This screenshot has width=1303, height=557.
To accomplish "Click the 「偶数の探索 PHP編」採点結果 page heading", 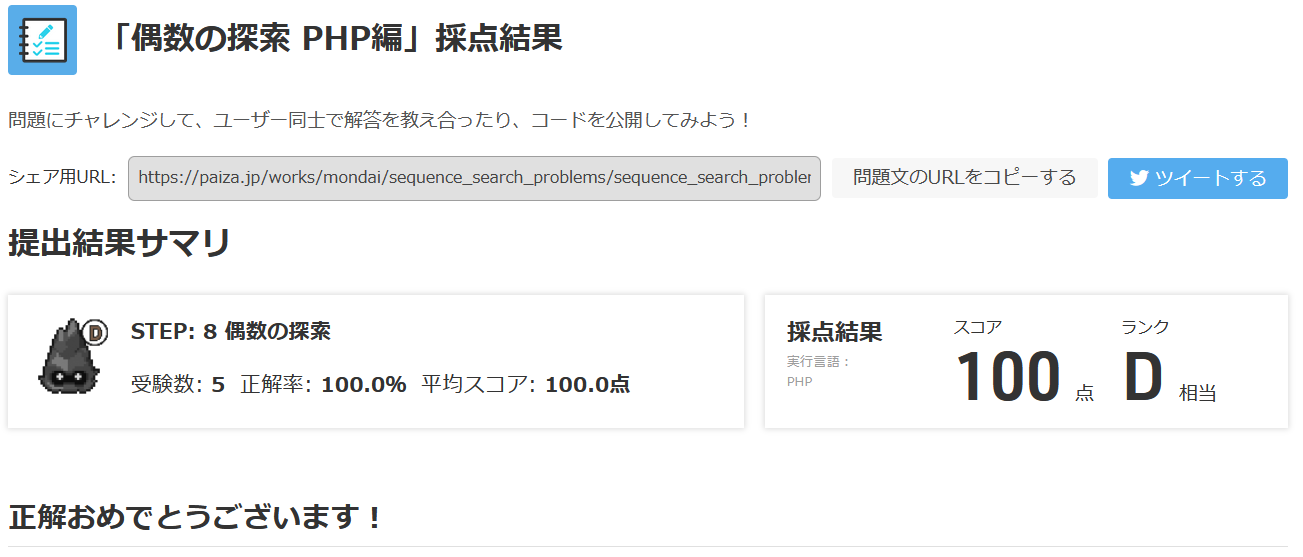I will pyautogui.click(x=335, y=38).
